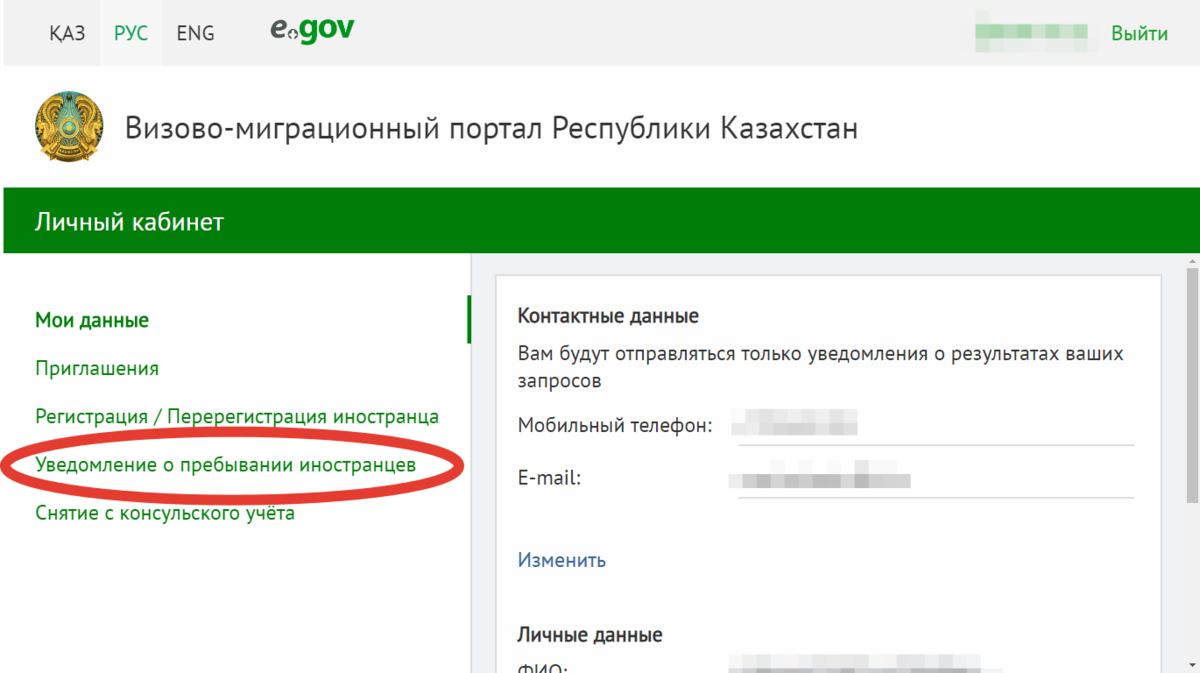This screenshot has height=673, width=1200.
Task: Click the Контактные данные heading
Action: [x=608, y=316]
